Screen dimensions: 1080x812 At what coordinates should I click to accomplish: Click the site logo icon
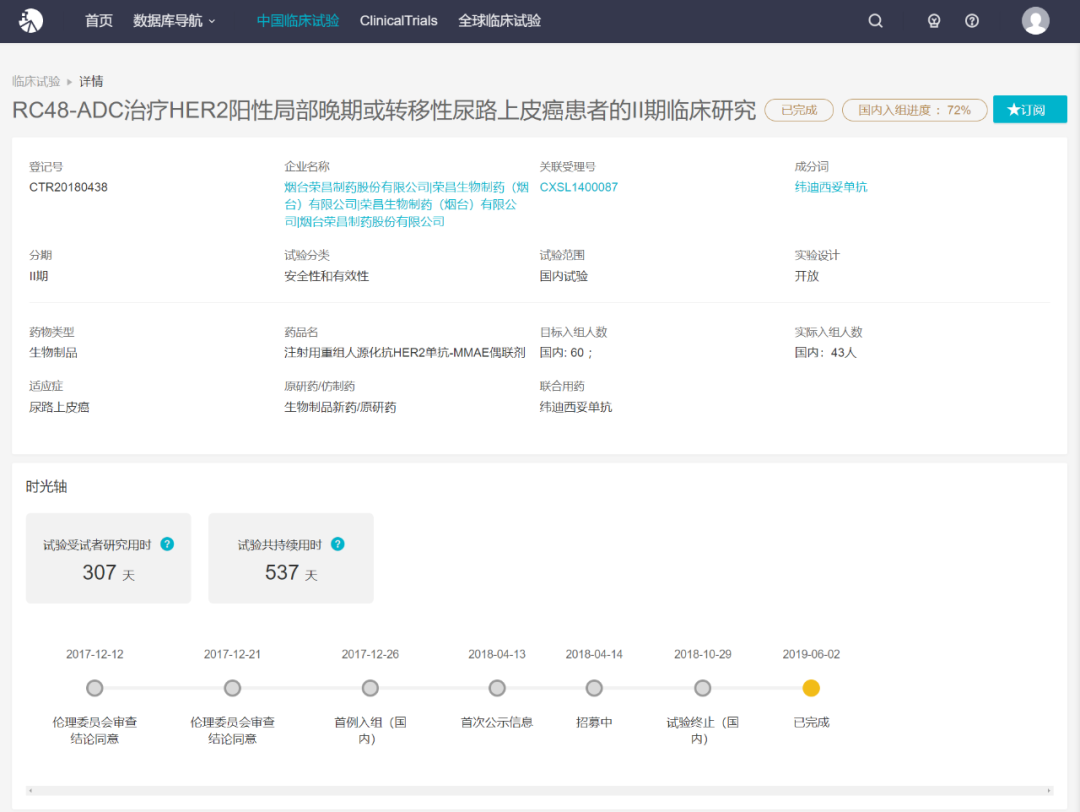point(31,21)
